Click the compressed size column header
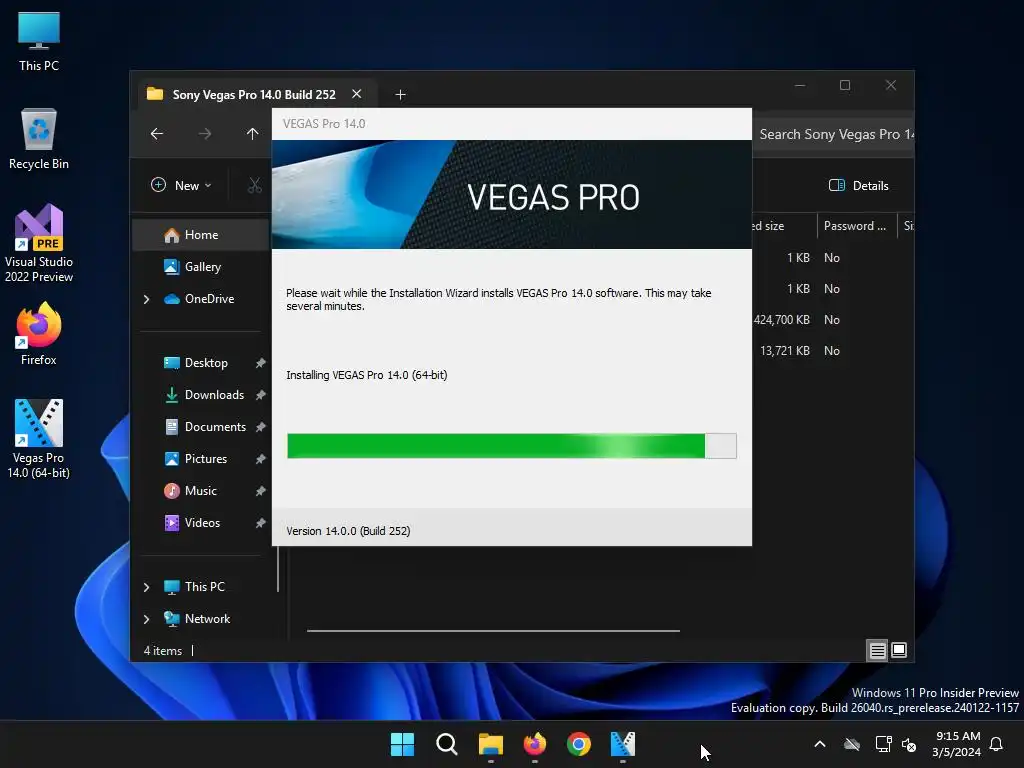The image size is (1024, 768). tap(784, 226)
